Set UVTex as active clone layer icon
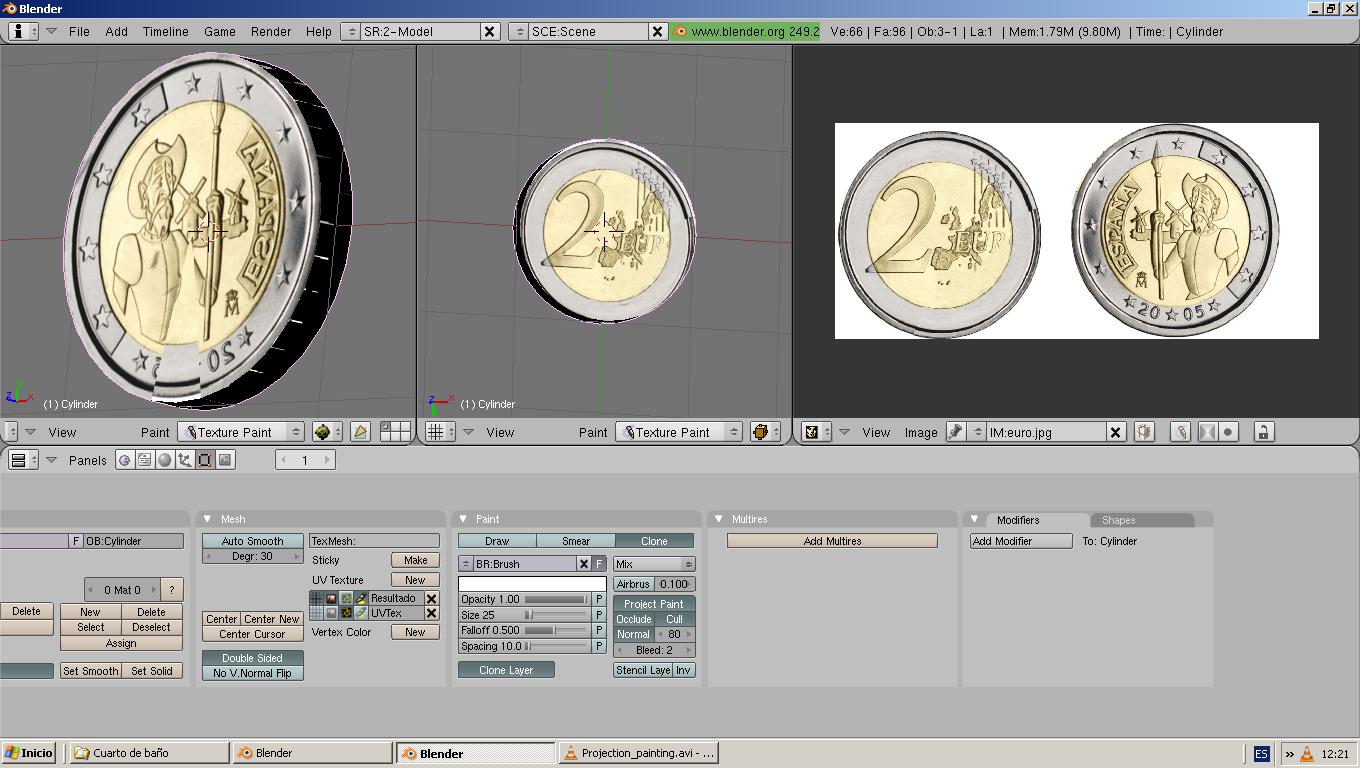The height and width of the screenshot is (768, 1360). [346, 613]
